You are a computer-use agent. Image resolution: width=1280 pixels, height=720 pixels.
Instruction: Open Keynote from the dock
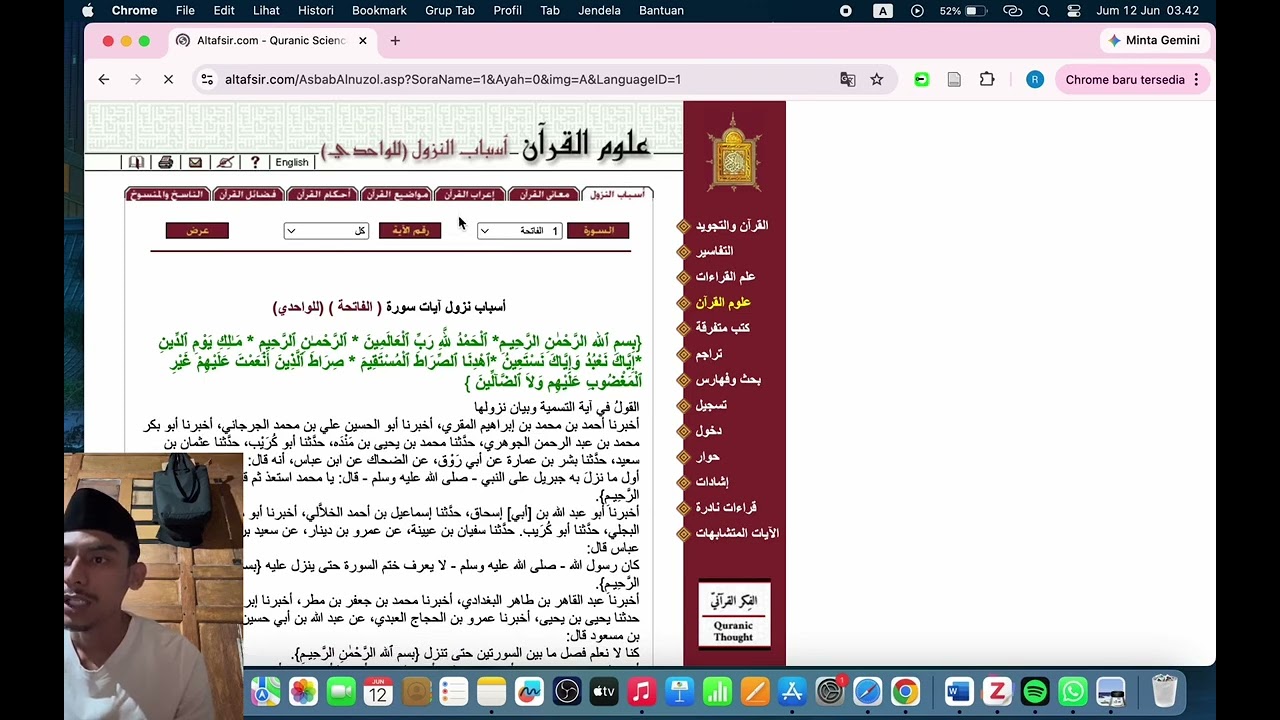coord(680,691)
